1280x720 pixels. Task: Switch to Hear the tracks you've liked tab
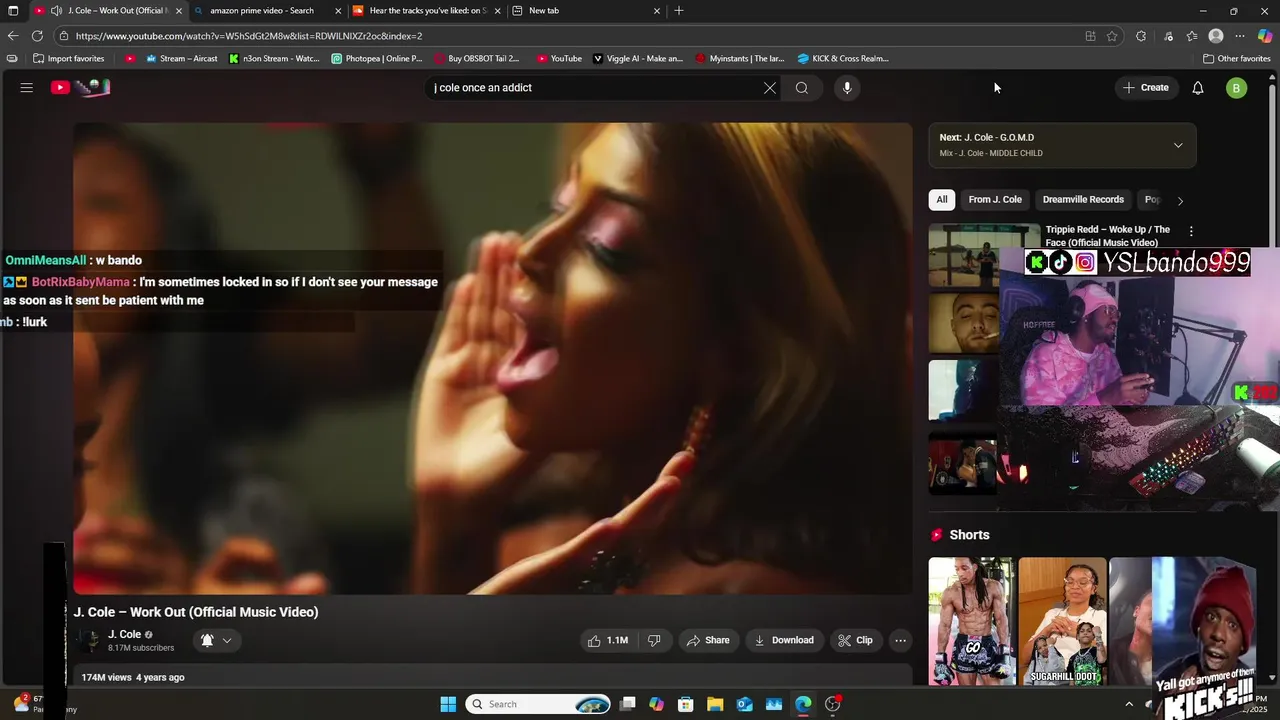tap(427, 11)
